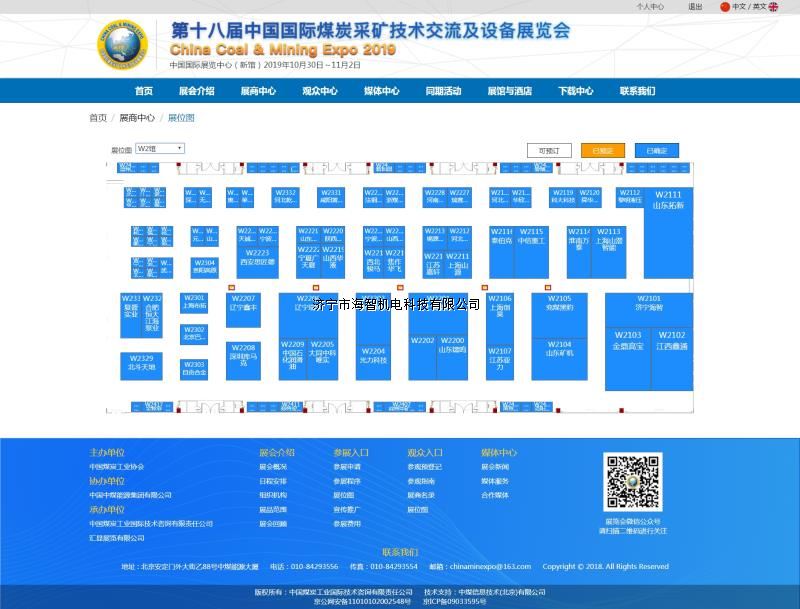
Task: Open 展商中心 in the navigation bar
Action: point(258,91)
